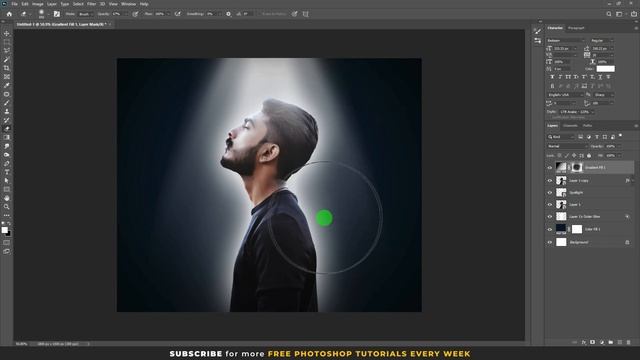640x360 pixels.
Task: Click the new adjustment layer button
Action: pos(602,342)
